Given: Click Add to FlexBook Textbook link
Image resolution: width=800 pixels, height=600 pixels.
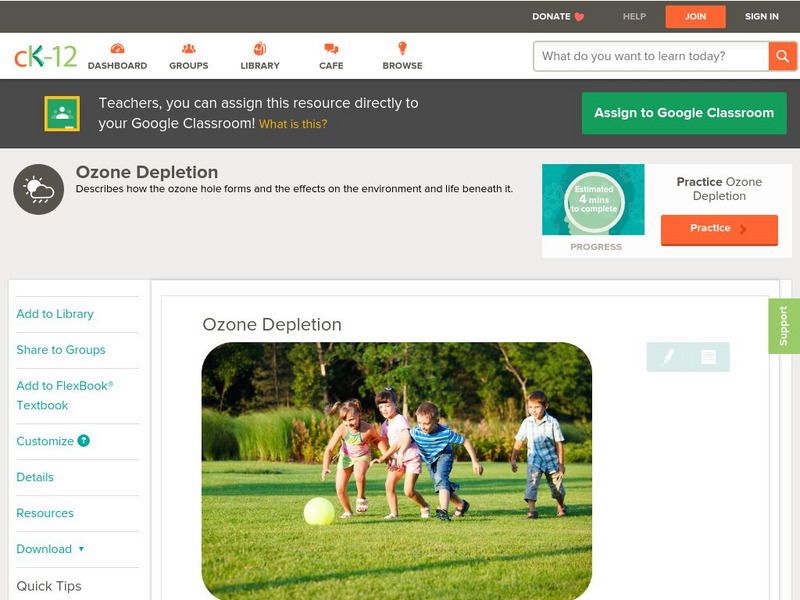Looking at the screenshot, I should pyautogui.click(x=65, y=395).
